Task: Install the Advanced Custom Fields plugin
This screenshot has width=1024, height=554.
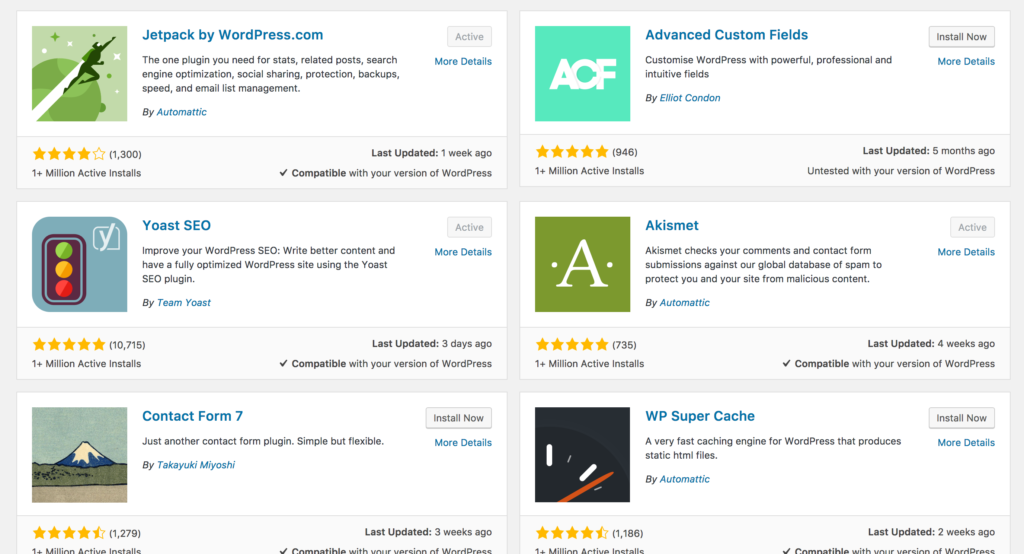Action: click(x=961, y=37)
